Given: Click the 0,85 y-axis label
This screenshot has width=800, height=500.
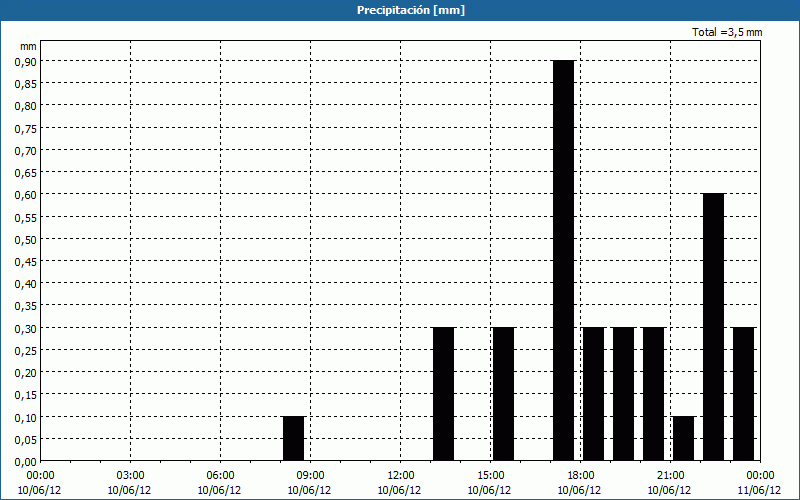Looking at the screenshot, I should pos(25,84).
